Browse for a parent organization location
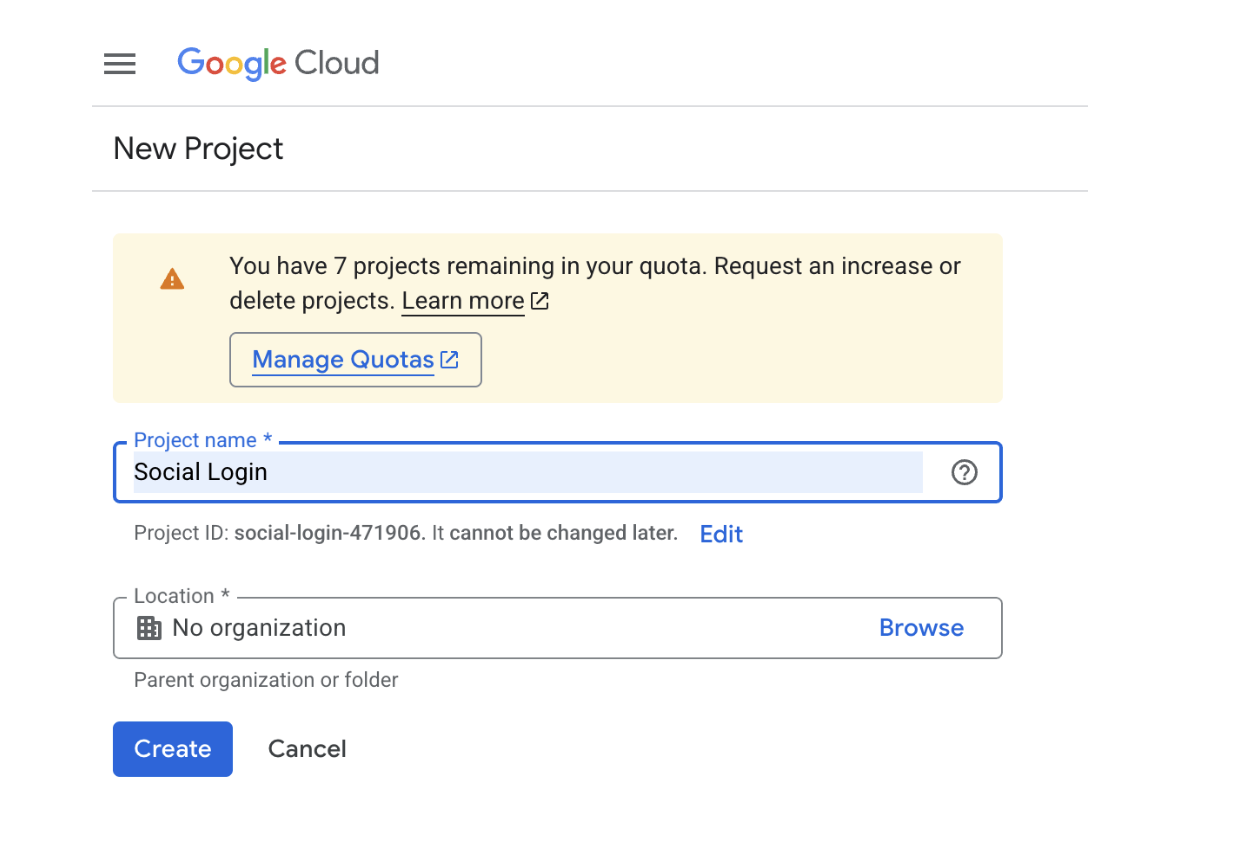Screen dimensions: 1240x842 coord(921,628)
